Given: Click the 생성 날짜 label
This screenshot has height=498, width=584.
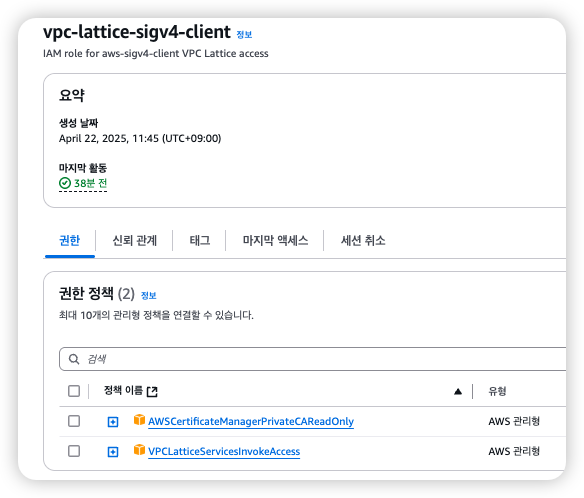Looking at the screenshot, I should (x=78, y=123).
